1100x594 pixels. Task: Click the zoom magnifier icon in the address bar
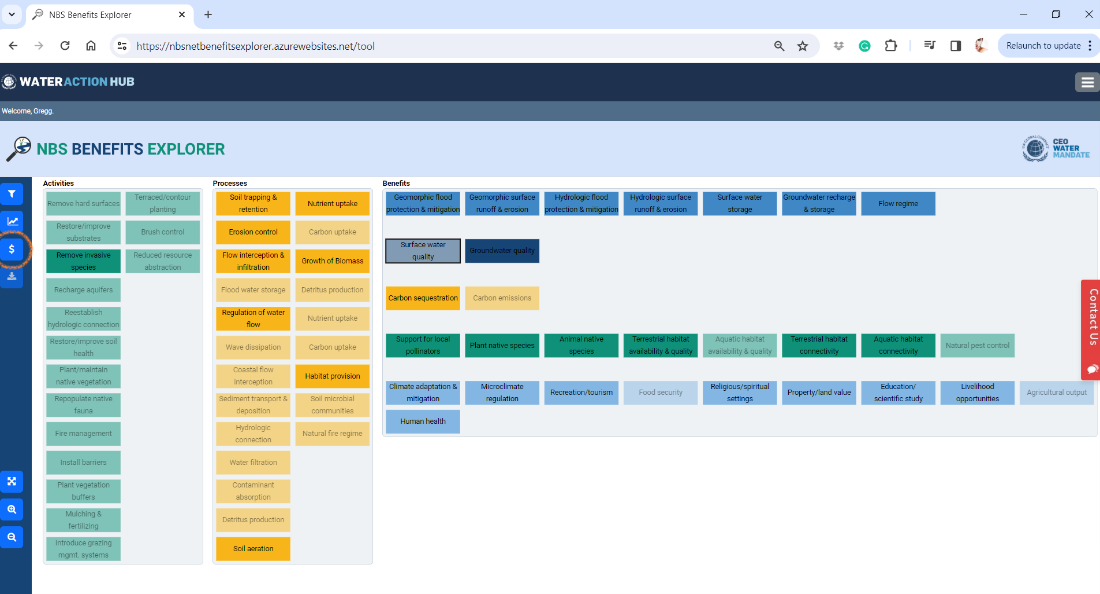[x=779, y=46]
